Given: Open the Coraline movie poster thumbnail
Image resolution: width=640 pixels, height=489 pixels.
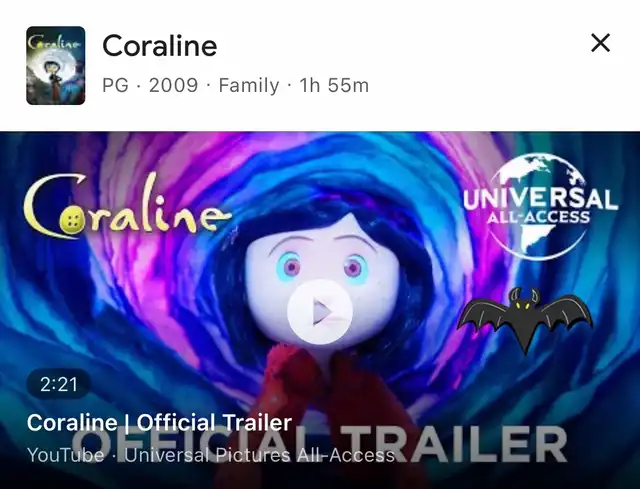Looking at the screenshot, I should click(x=56, y=65).
